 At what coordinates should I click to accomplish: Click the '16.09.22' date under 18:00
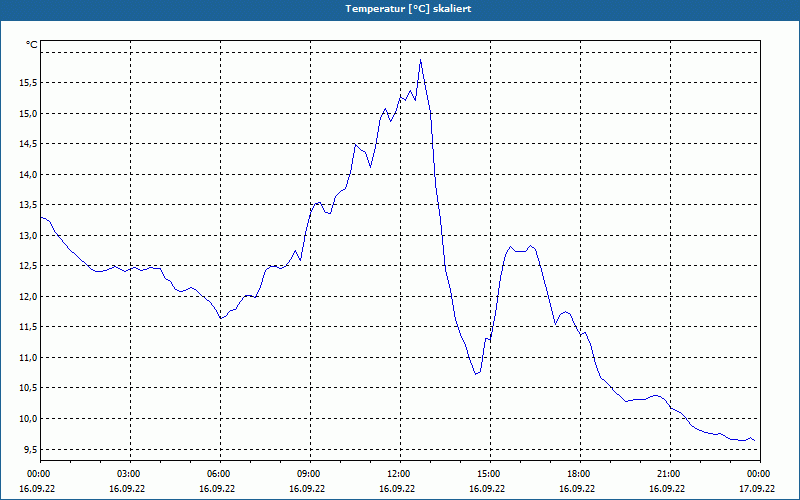point(577,489)
